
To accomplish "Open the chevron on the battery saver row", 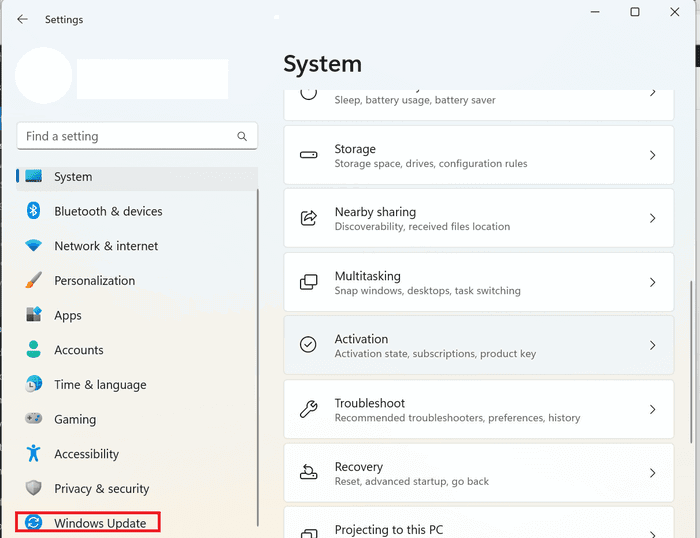I will click(653, 93).
